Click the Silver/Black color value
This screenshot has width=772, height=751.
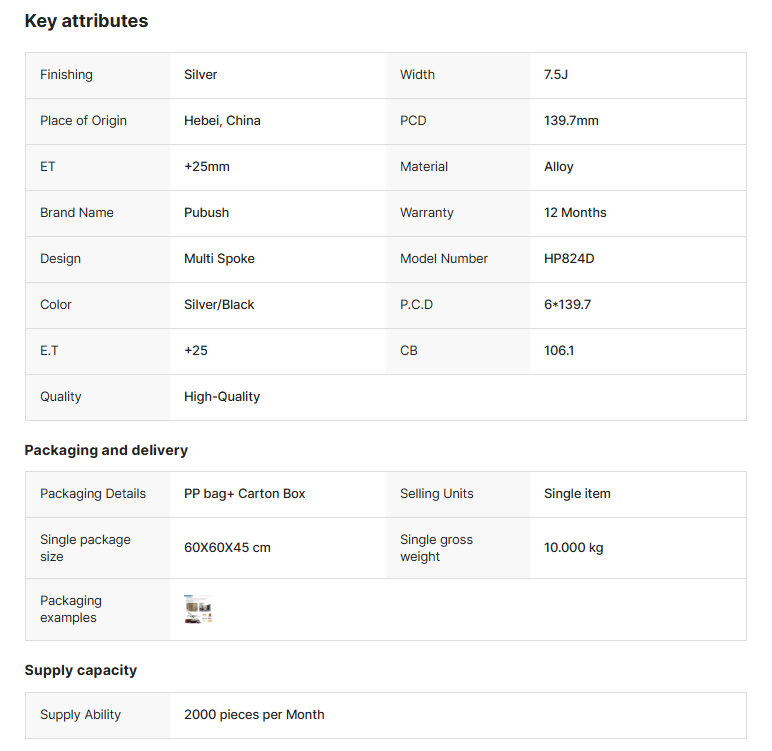tap(219, 305)
